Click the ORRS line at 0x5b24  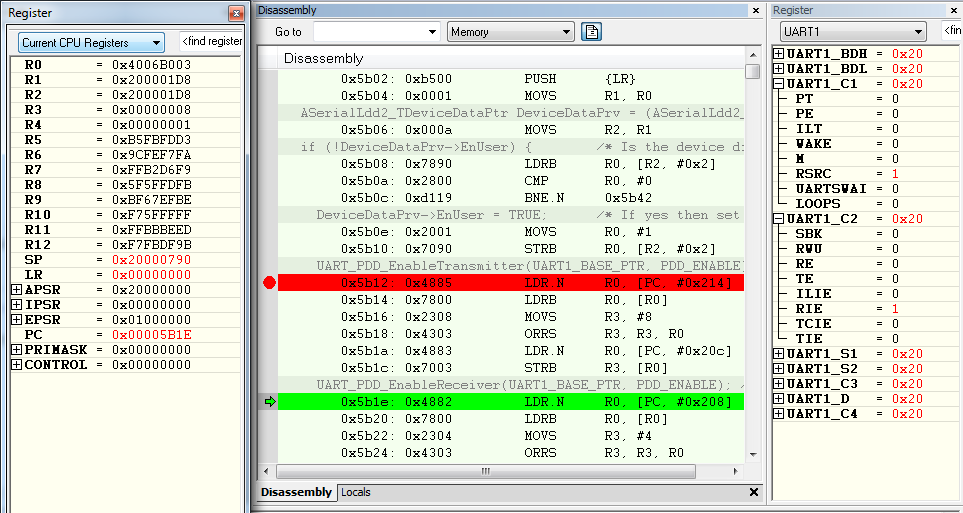point(511,453)
